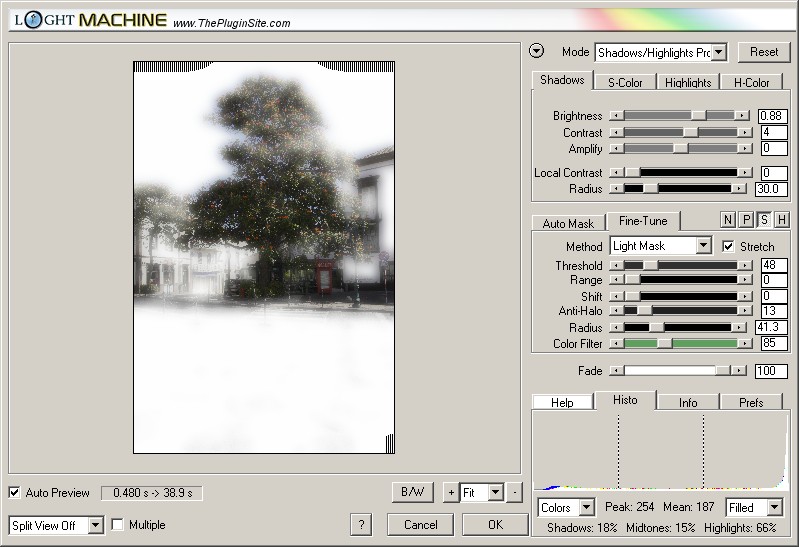The height and width of the screenshot is (547, 799).
Task: Uncheck the Stretch checkbox
Action: pyautogui.click(x=728, y=246)
